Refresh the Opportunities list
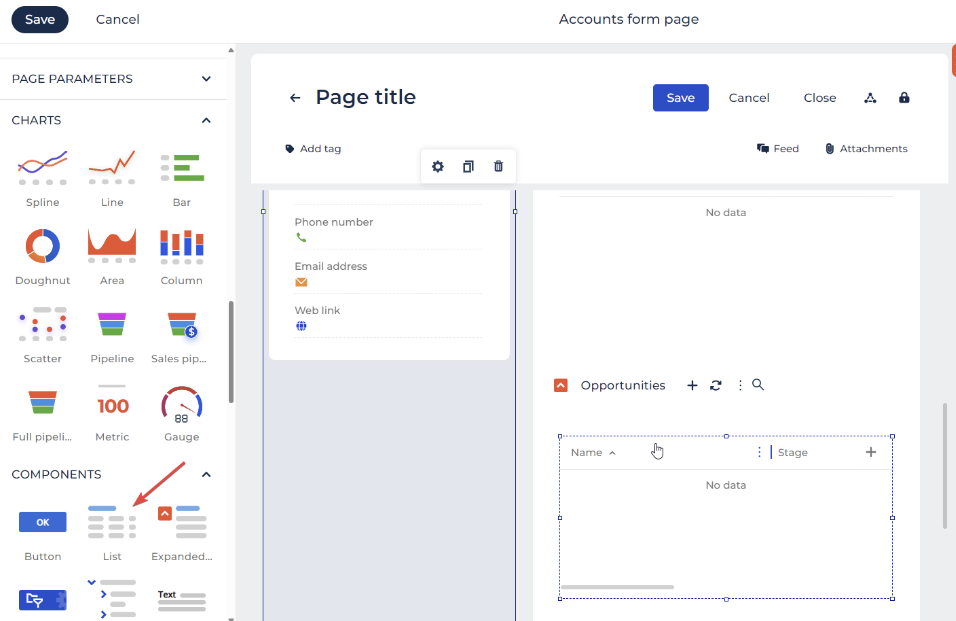This screenshot has height=621, width=956. pyautogui.click(x=716, y=385)
